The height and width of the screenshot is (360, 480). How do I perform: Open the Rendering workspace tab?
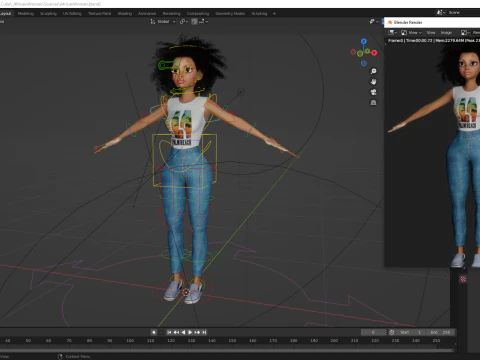(172, 14)
